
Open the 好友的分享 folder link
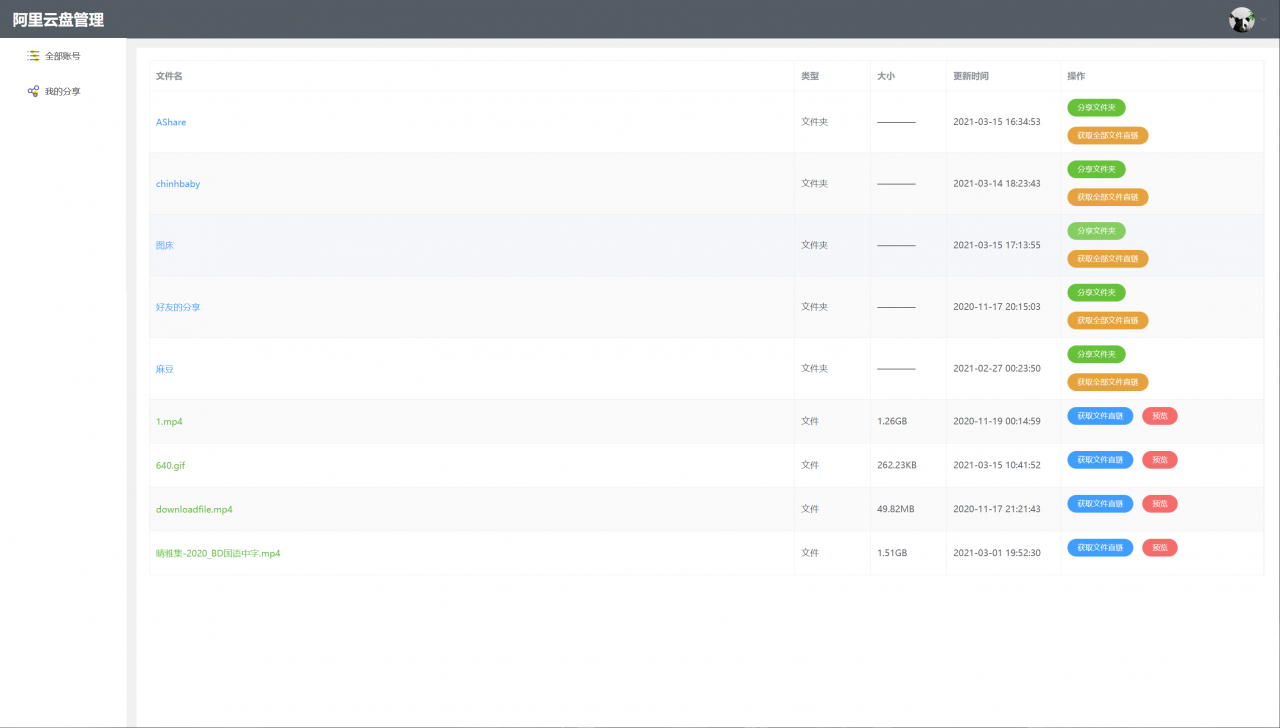(178, 307)
